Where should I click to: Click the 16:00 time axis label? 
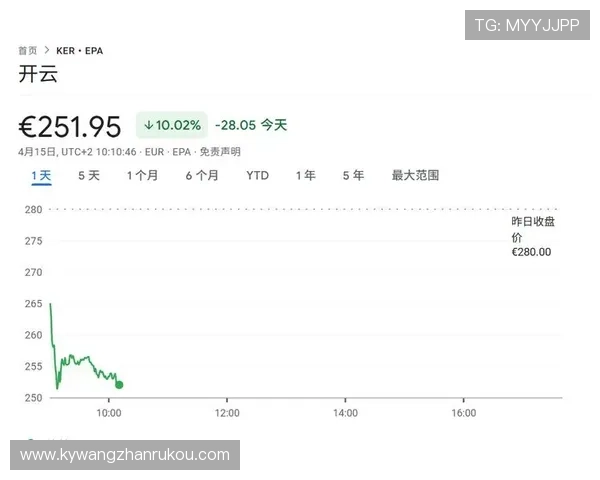(464, 413)
